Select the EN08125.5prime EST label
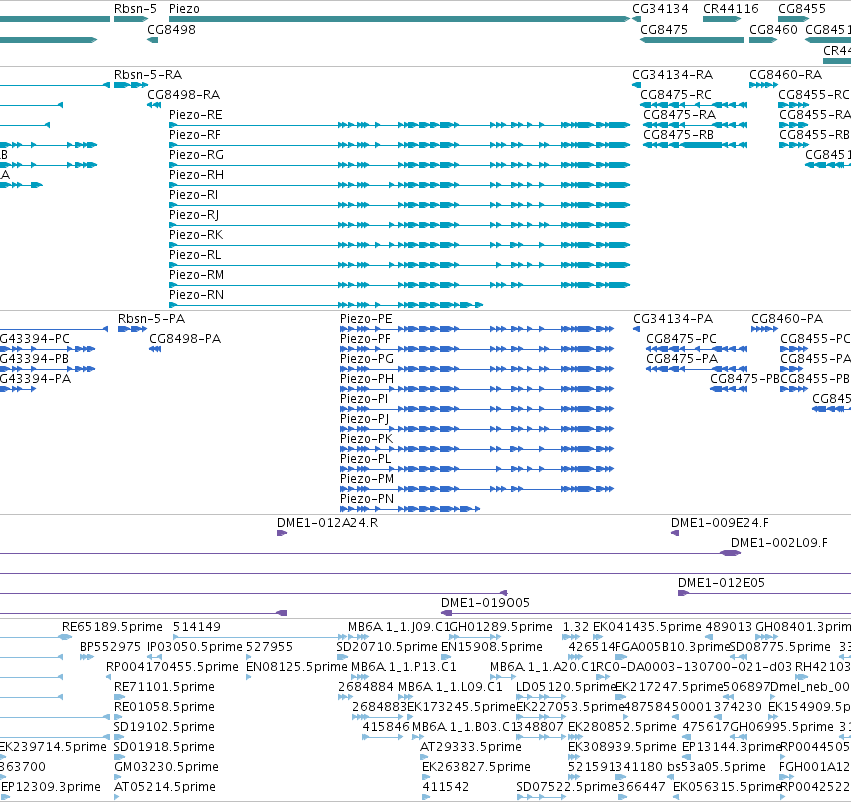Viewport: 851px width, 802px height. click(x=296, y=667)
